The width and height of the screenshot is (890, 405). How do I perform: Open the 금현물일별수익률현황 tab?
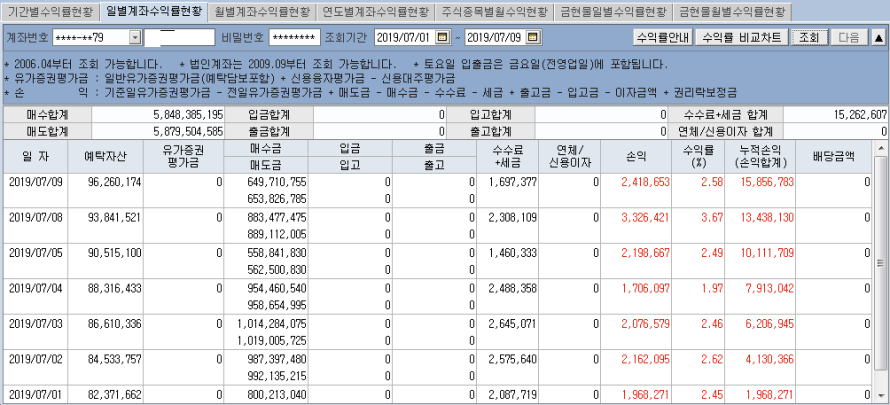click(614, 11)
